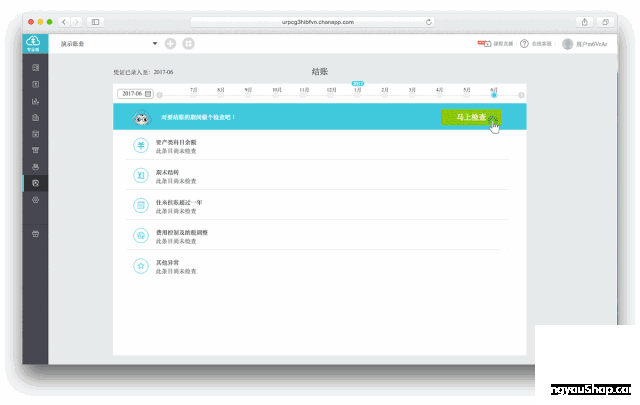The width and height of the screenshot is (640, 405).
Task: Select the active closing-check icon in sidebar
Action: [36, 183]
